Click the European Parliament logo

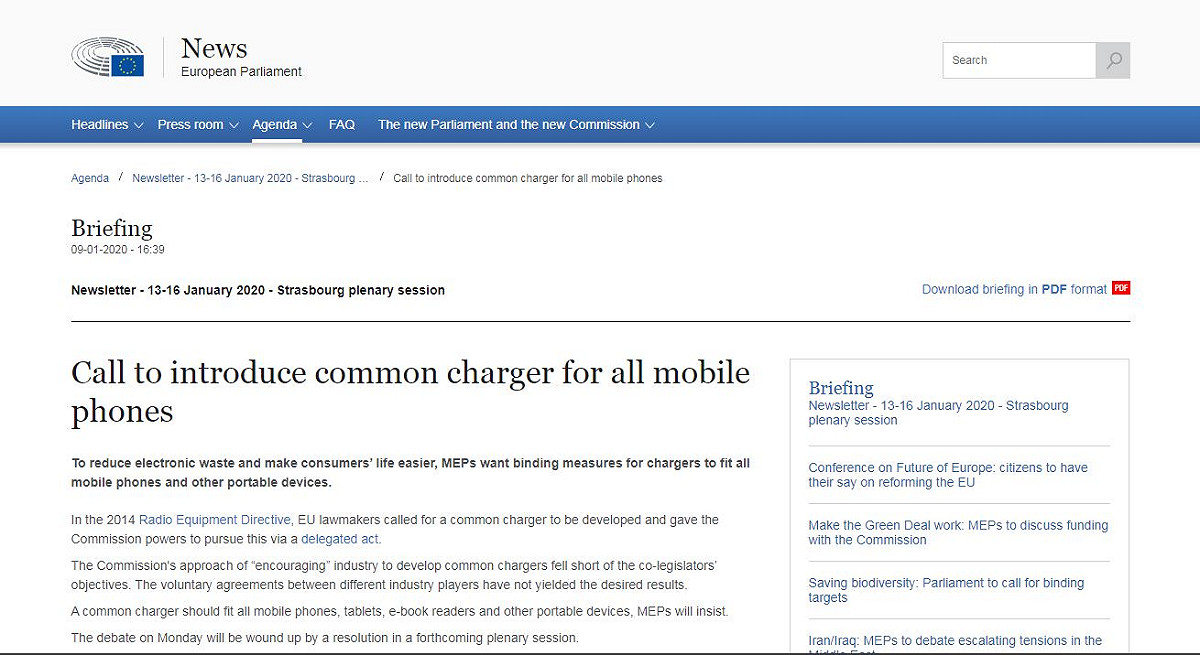(108, 57)
